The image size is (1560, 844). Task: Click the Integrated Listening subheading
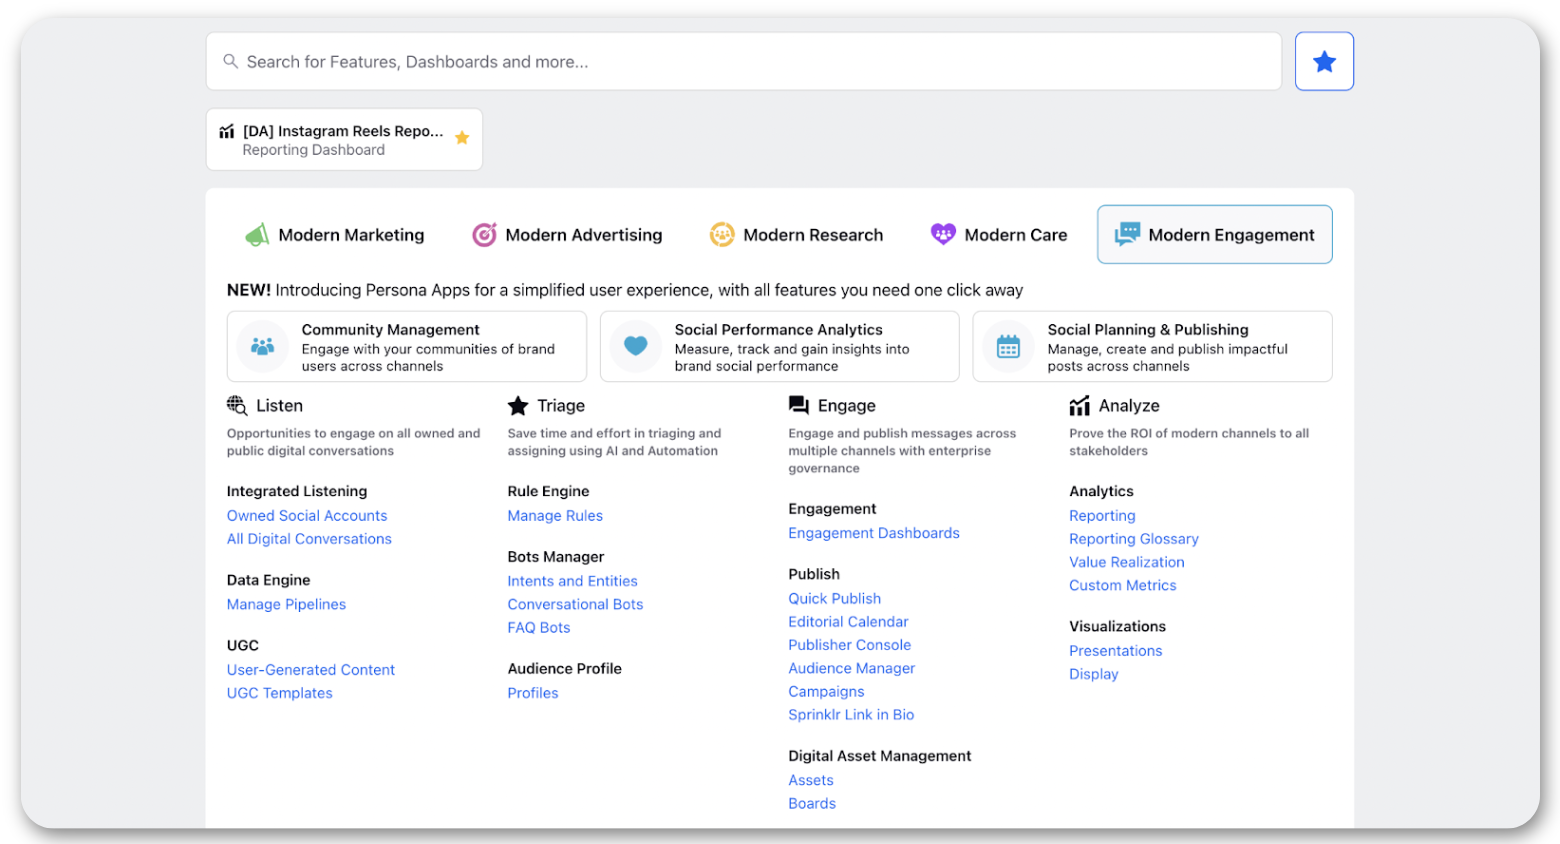tap(297, 491)
